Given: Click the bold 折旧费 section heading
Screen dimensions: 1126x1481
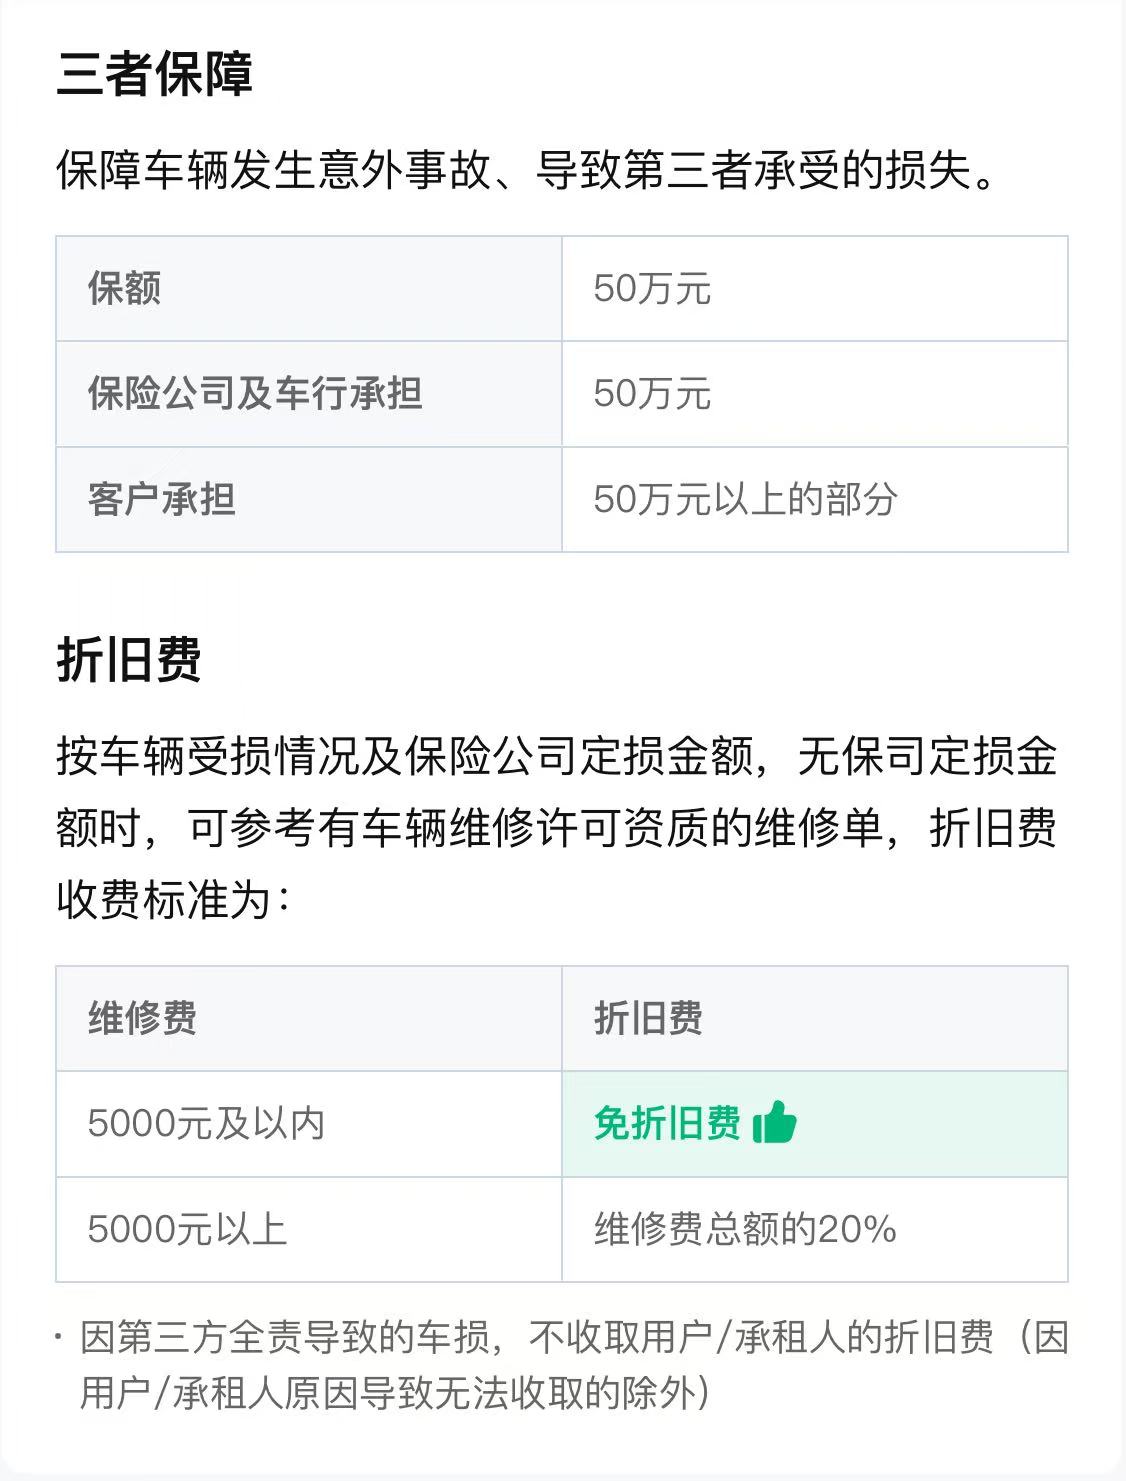Looking at the screenshot, I should coord(129,660).
